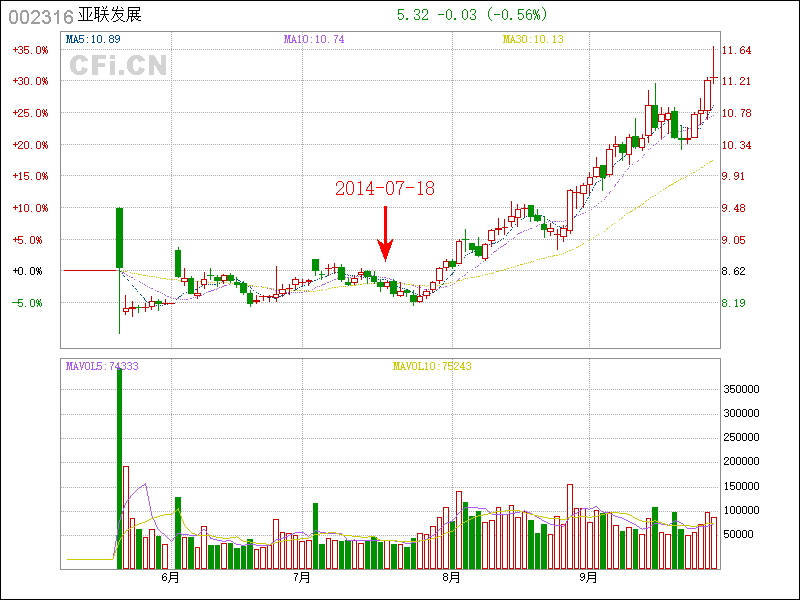Screen dimensions: 800x600
Task: Click the MAVOL5:74333 volume label
Action: [102, 366]
